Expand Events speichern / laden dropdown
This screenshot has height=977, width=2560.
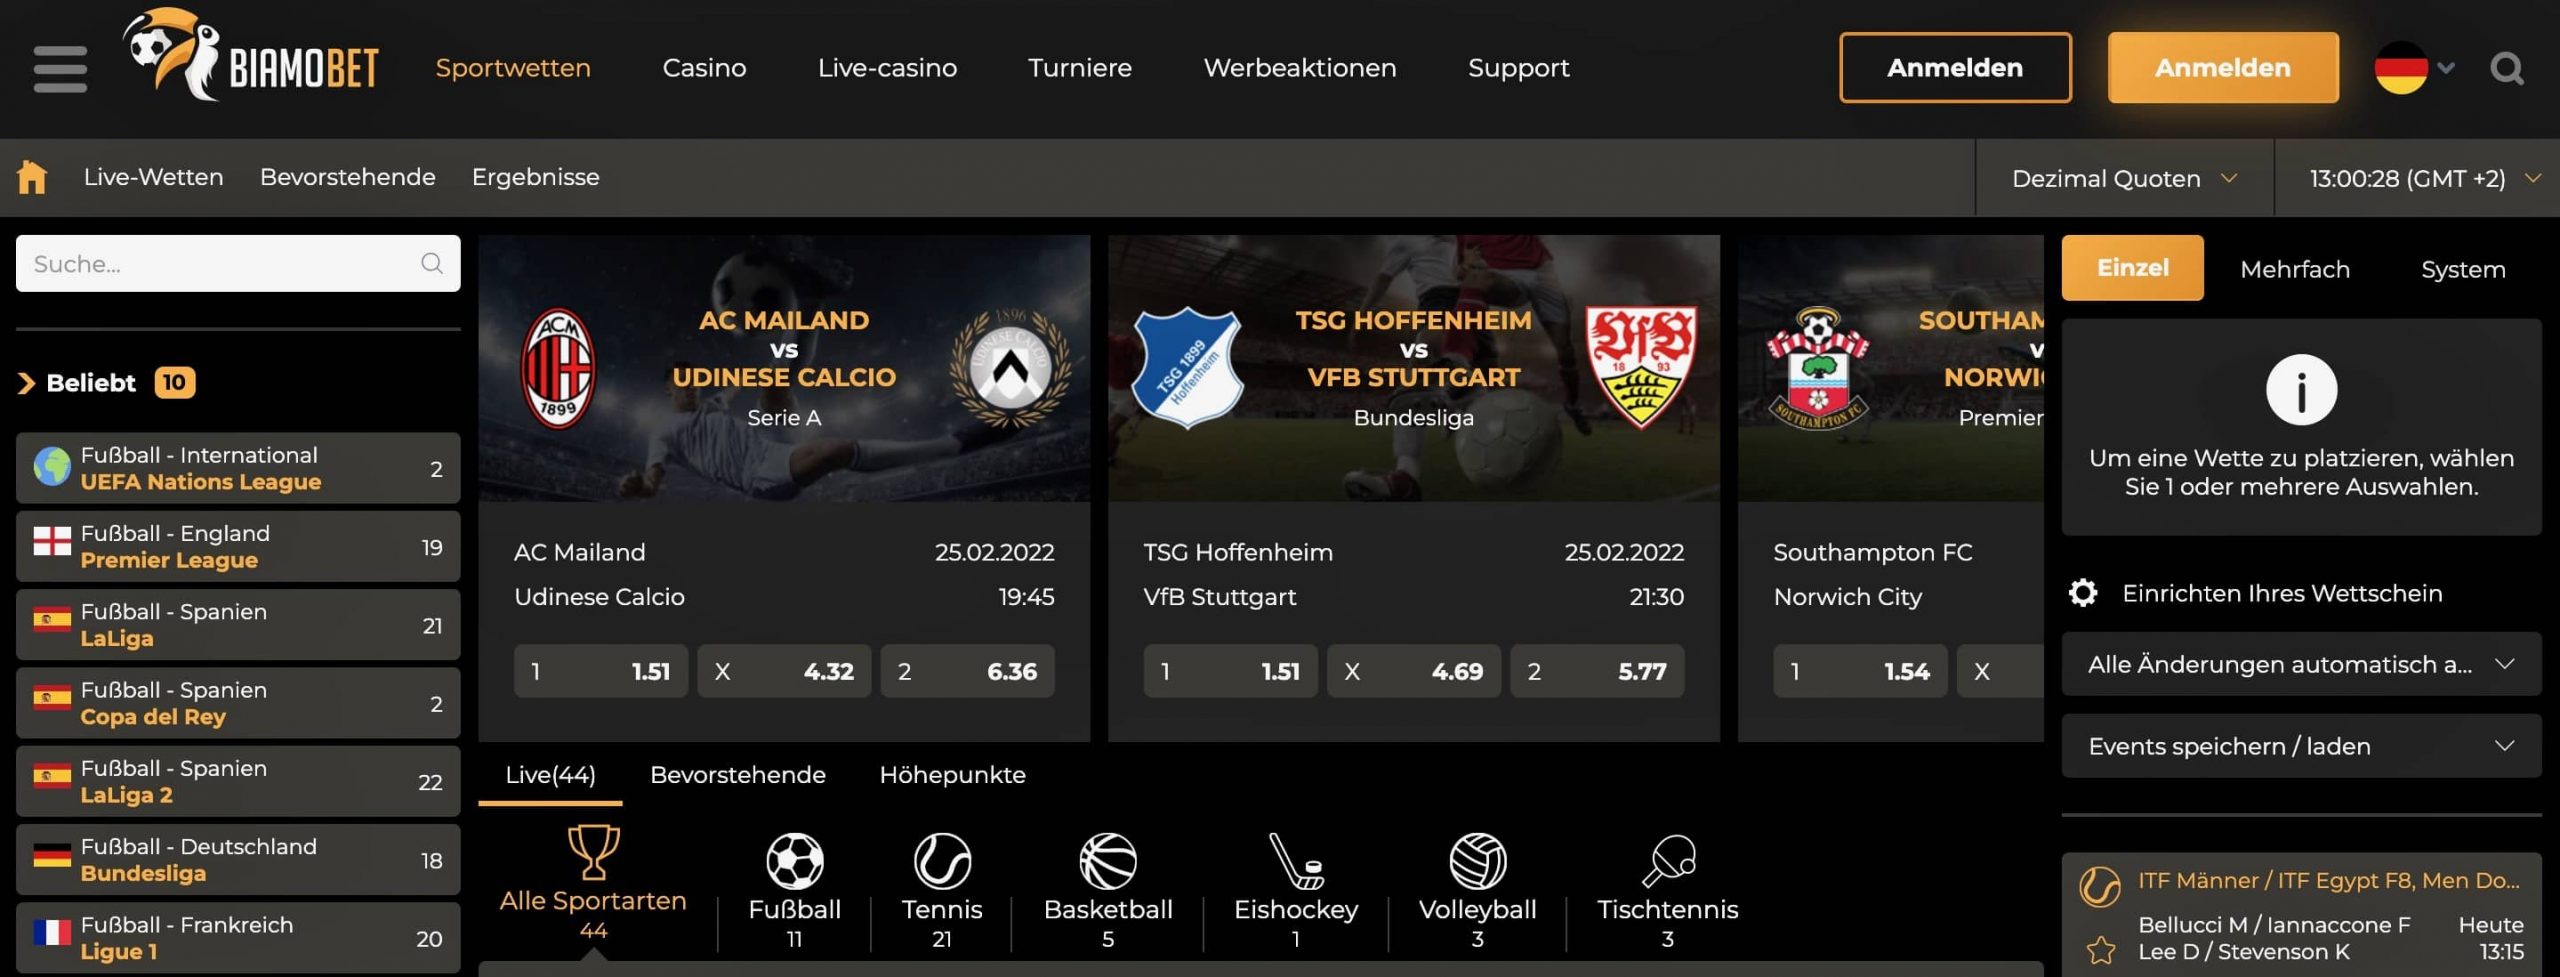coord(2301,746)
